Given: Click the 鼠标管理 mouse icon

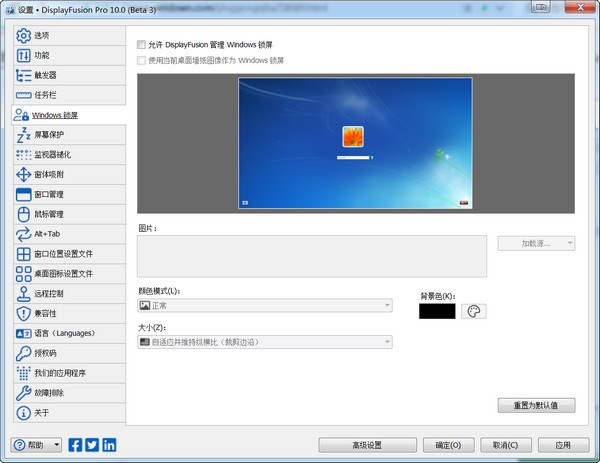Looking at the screenshot, I should 23,214.
